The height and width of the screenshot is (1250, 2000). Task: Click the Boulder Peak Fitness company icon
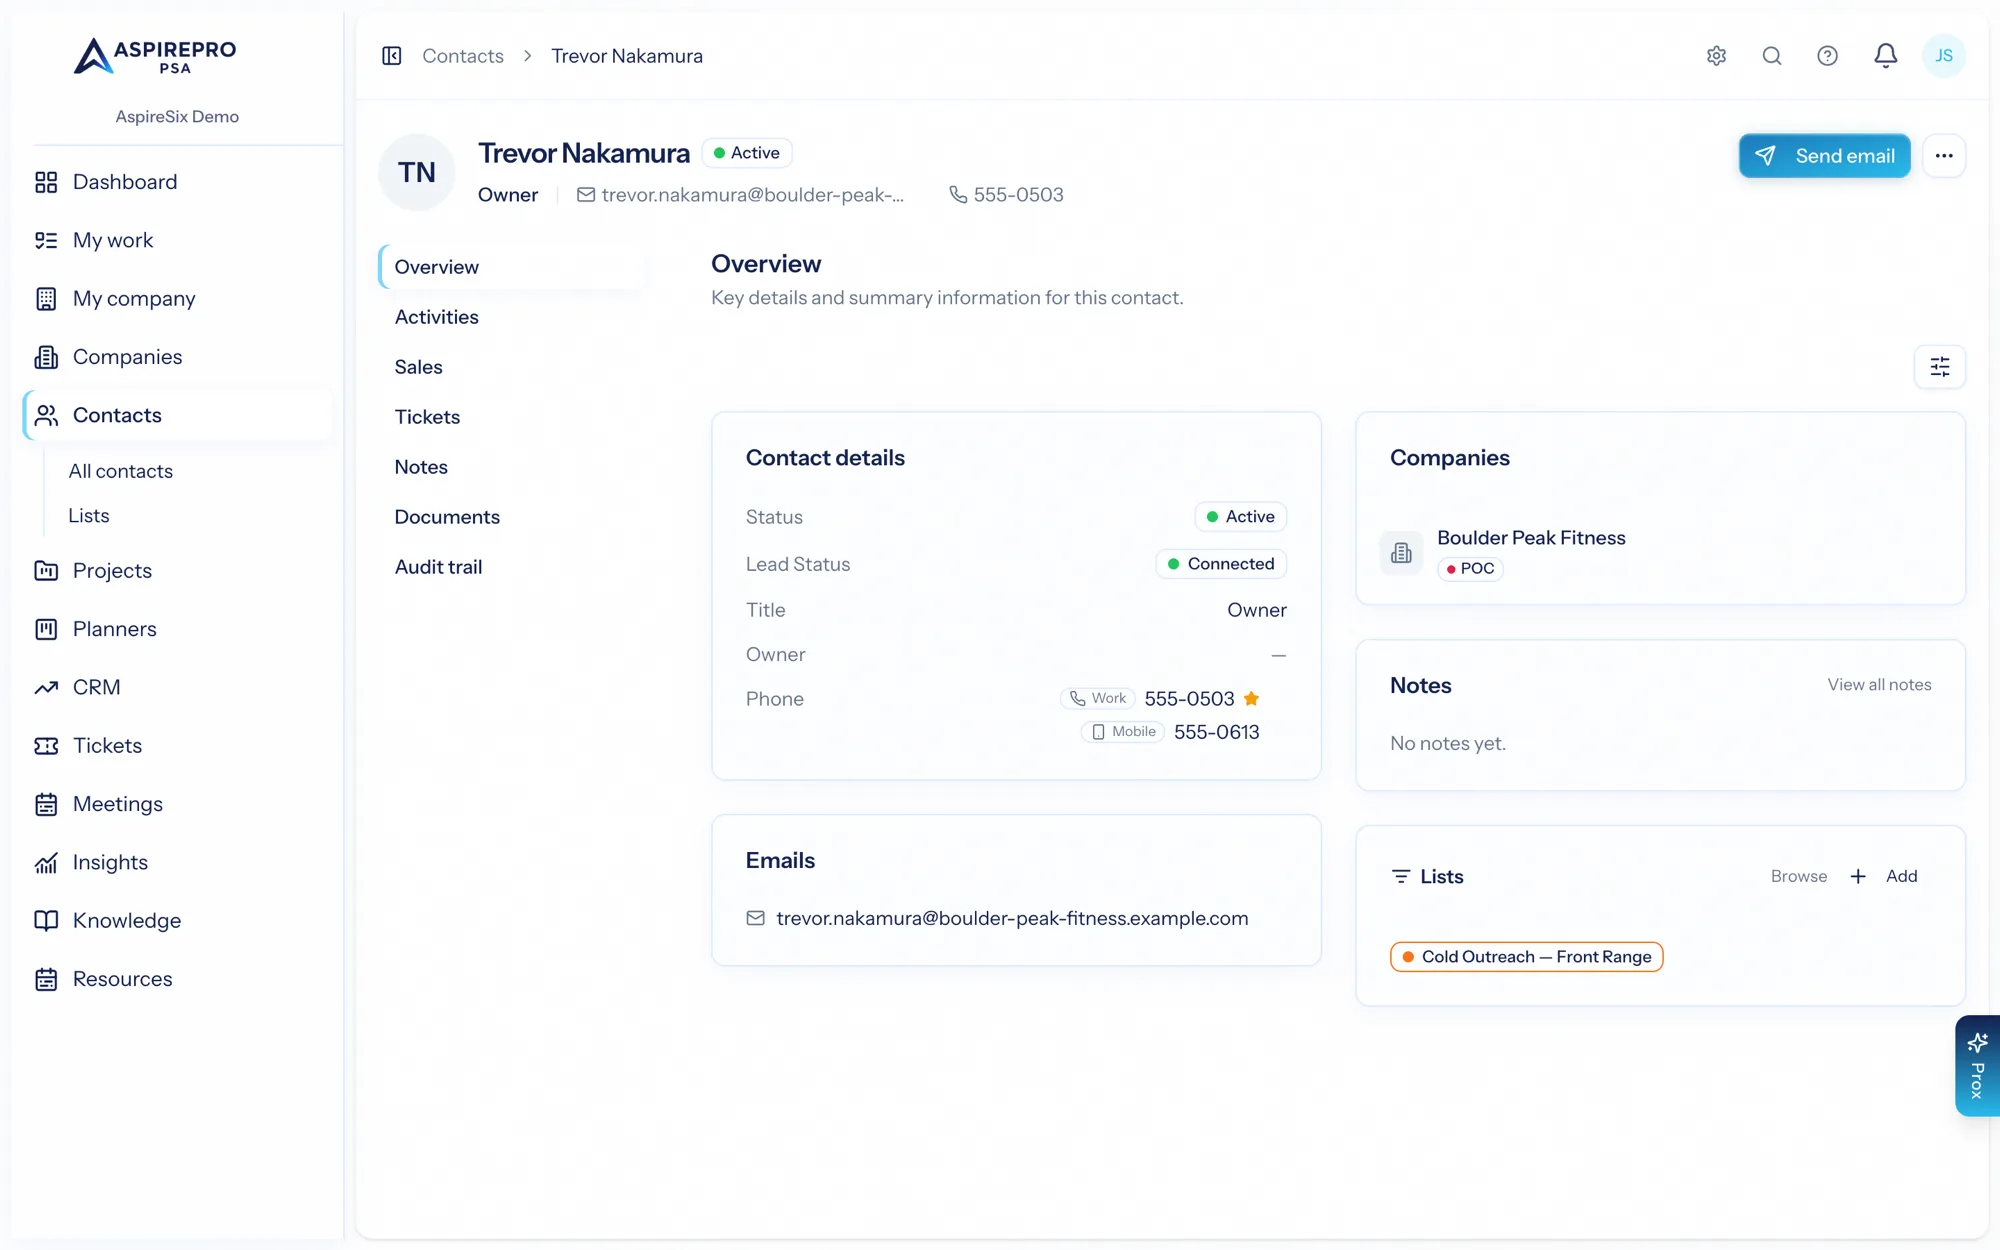[1401, 553]
